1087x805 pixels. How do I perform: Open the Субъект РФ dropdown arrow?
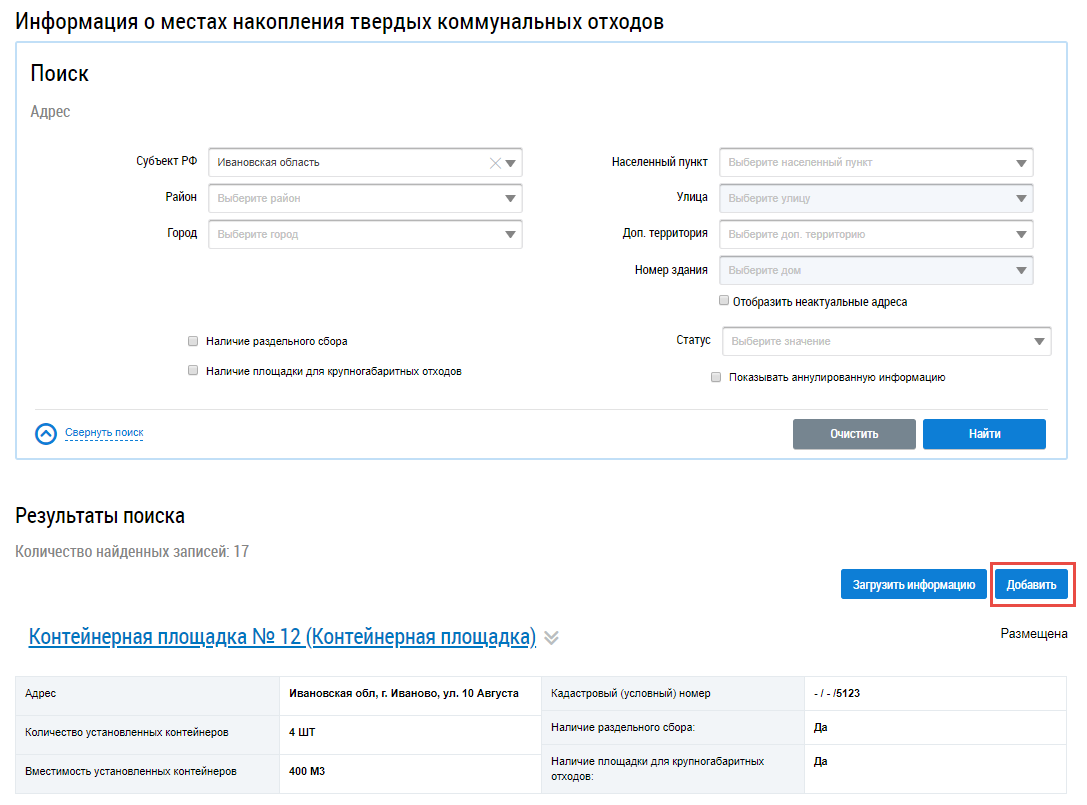[511, 163]
